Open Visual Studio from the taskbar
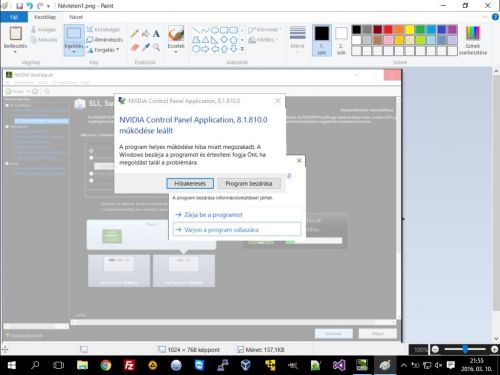 [339, 365]
